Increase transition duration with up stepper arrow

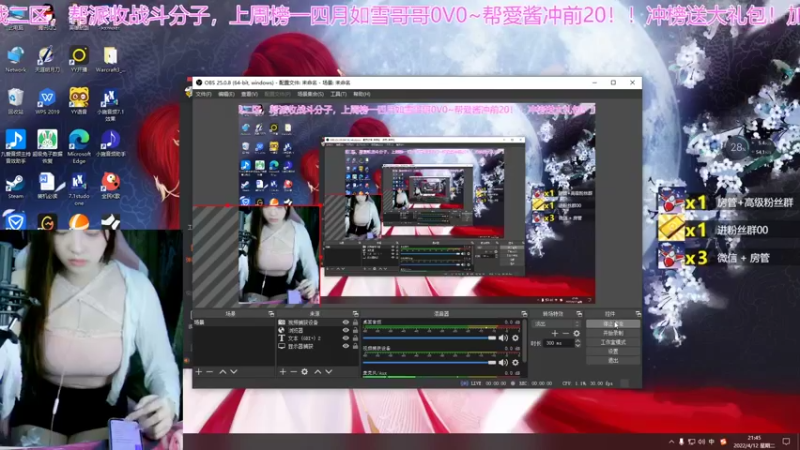point(578,341)
